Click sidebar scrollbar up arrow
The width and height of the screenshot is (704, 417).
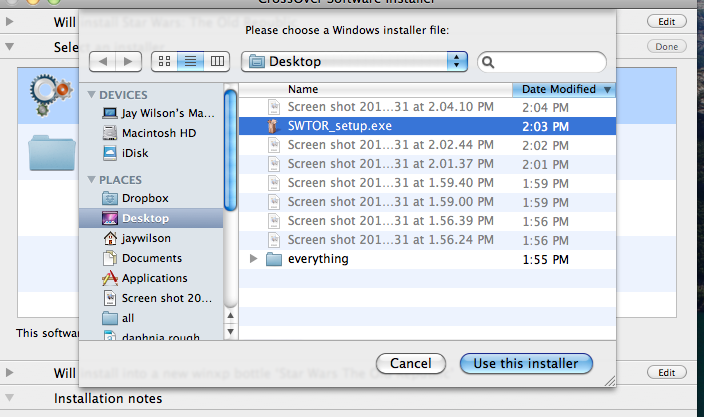pyautogui.click(x=230, y=316)
